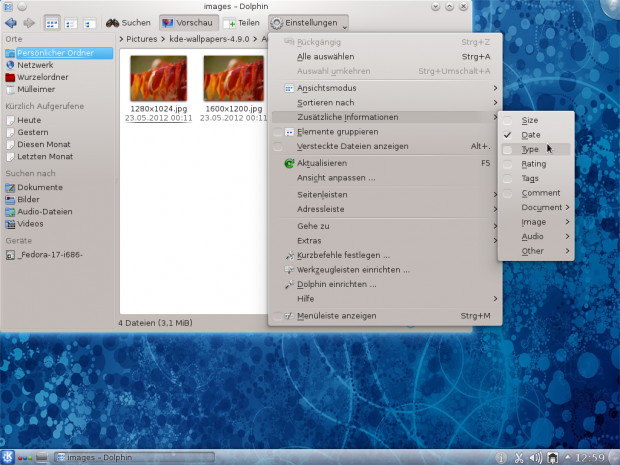Click the Teilen split view button

(242, 22)
